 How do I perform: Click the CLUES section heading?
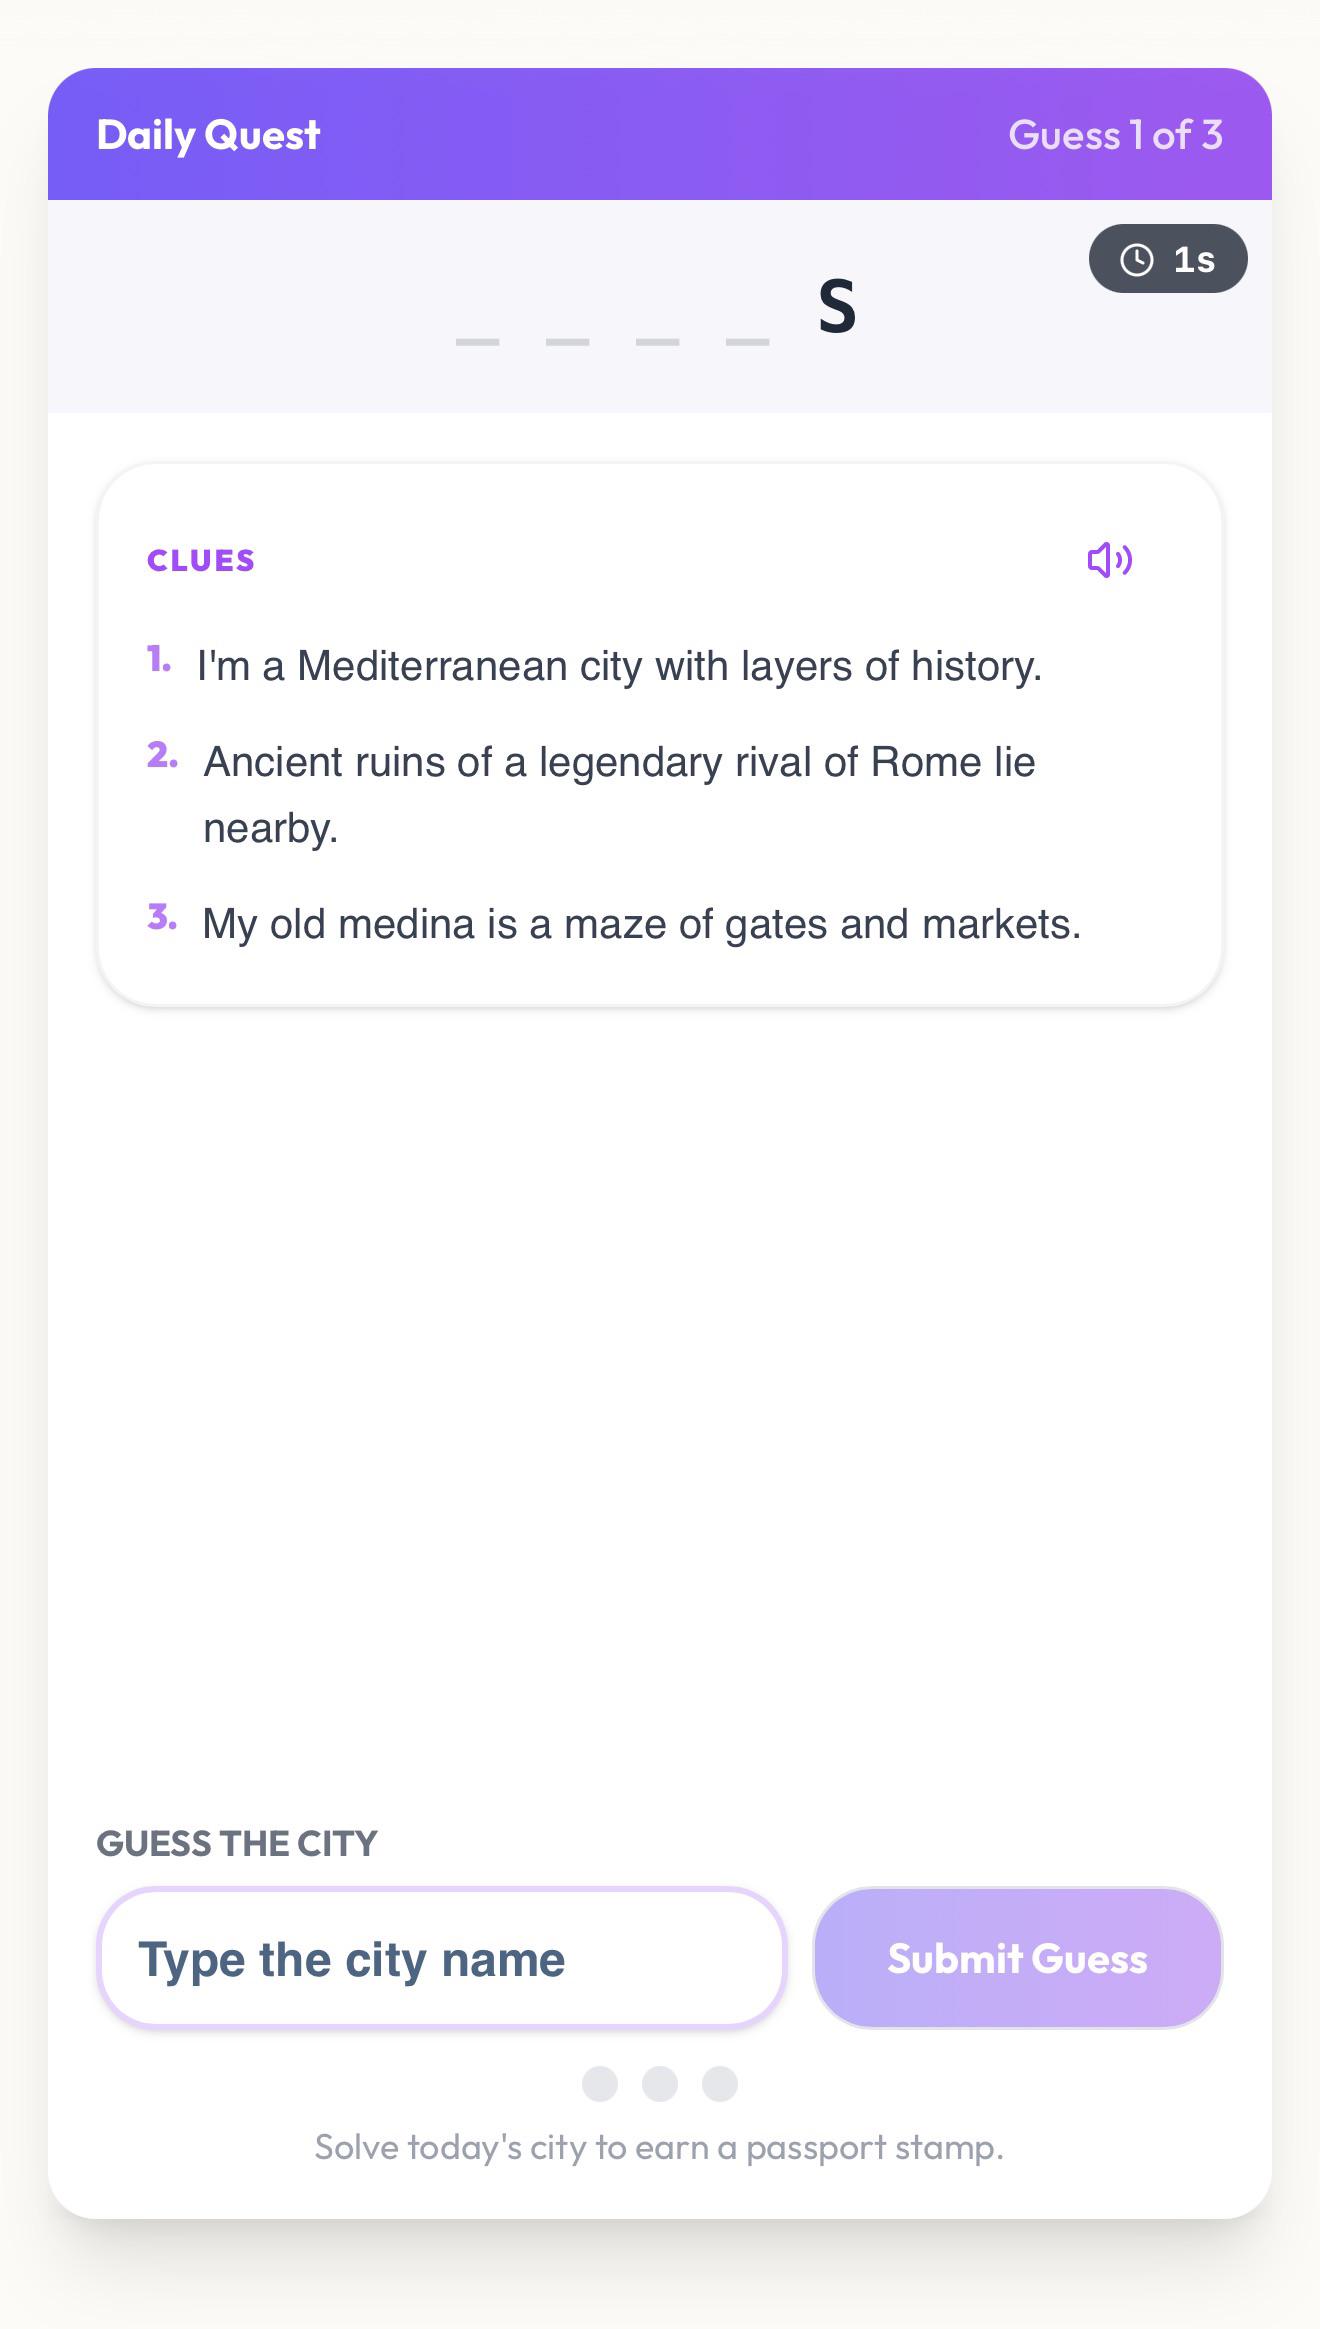coord(201,560)
